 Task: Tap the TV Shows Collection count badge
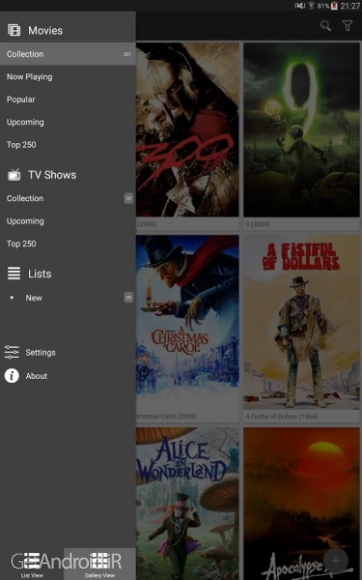(x=128, y=198)
